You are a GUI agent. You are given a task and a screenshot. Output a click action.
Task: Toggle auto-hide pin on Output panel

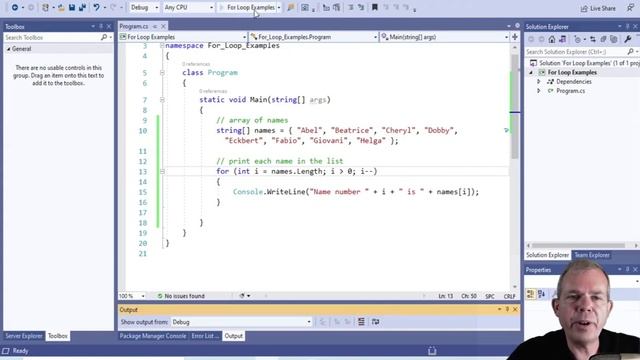(507, 309)
